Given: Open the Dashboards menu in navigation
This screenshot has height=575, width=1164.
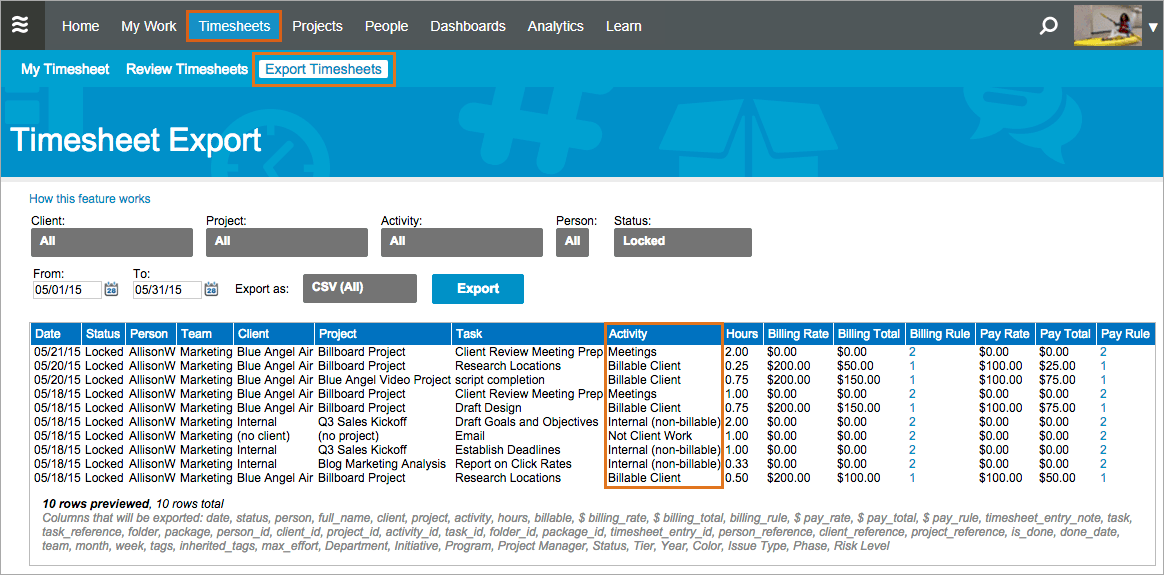Looking at the screenshot, I should (467, 26).
